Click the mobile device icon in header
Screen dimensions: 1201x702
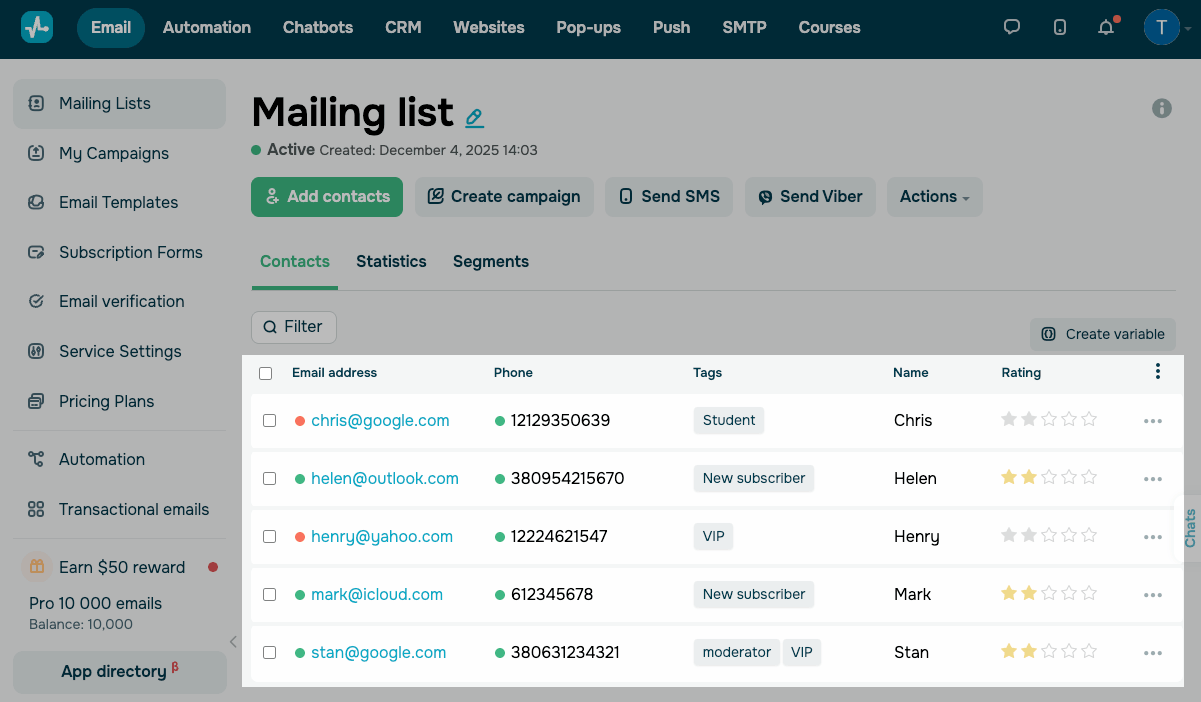(1060, 28)
